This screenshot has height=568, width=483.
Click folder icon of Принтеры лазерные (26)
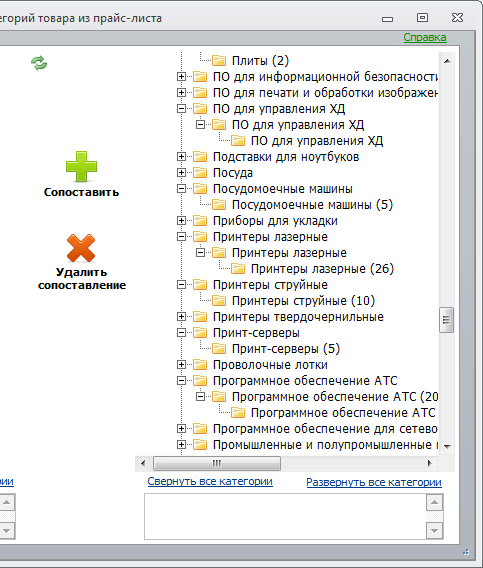tap(238, 268)
